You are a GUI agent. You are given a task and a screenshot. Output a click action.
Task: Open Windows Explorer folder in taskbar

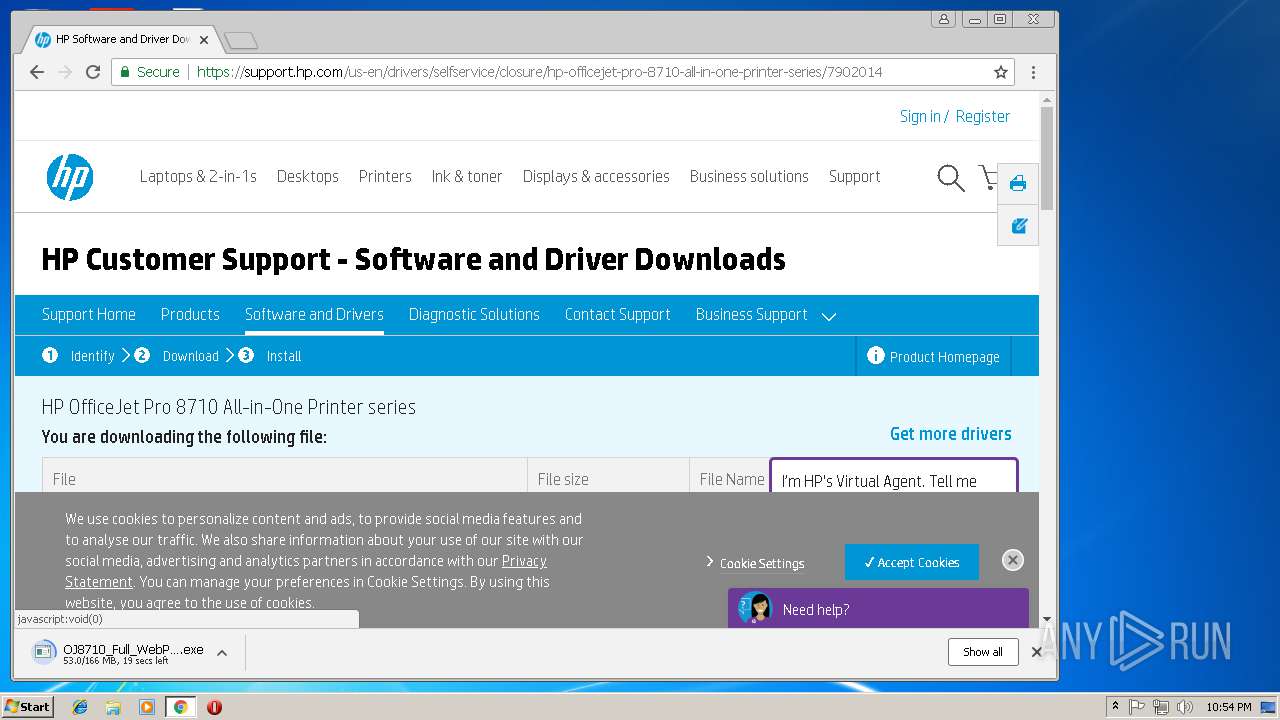coord(113,707)
